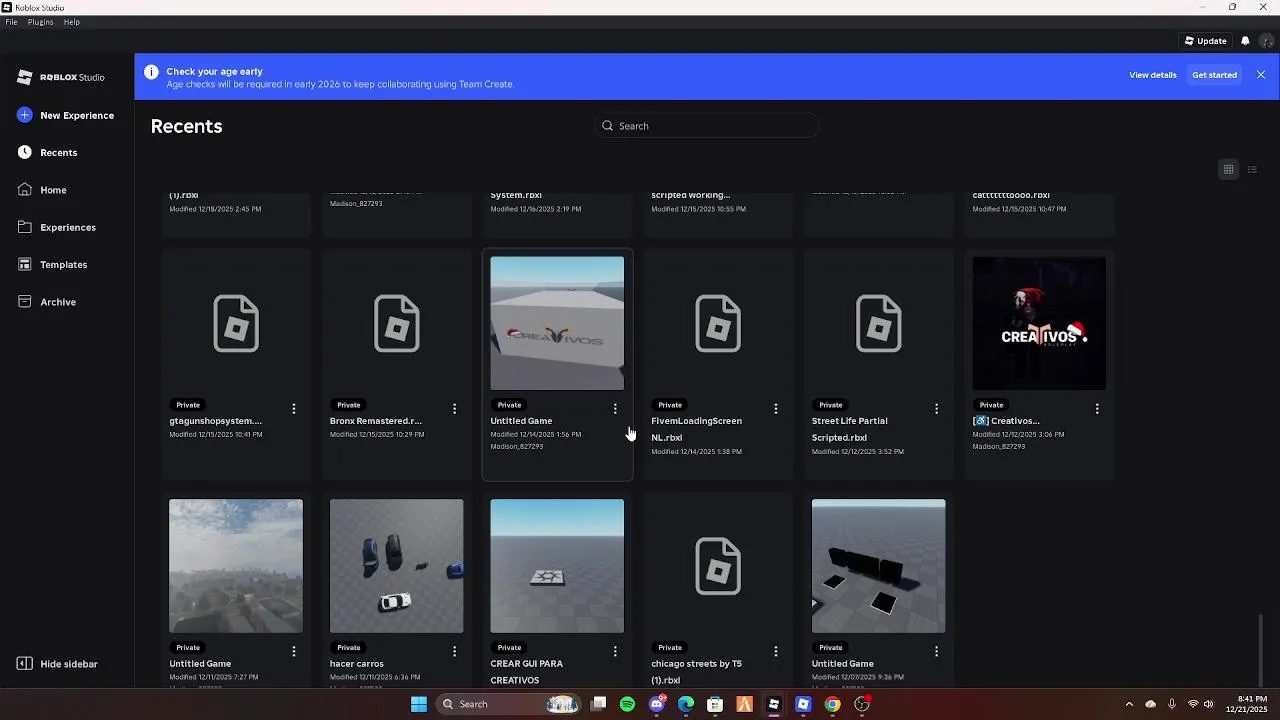Image resolution: width=1280 pixels, height=720 pixels.
Task: Open the Help menu
Action: click(72, 22)
